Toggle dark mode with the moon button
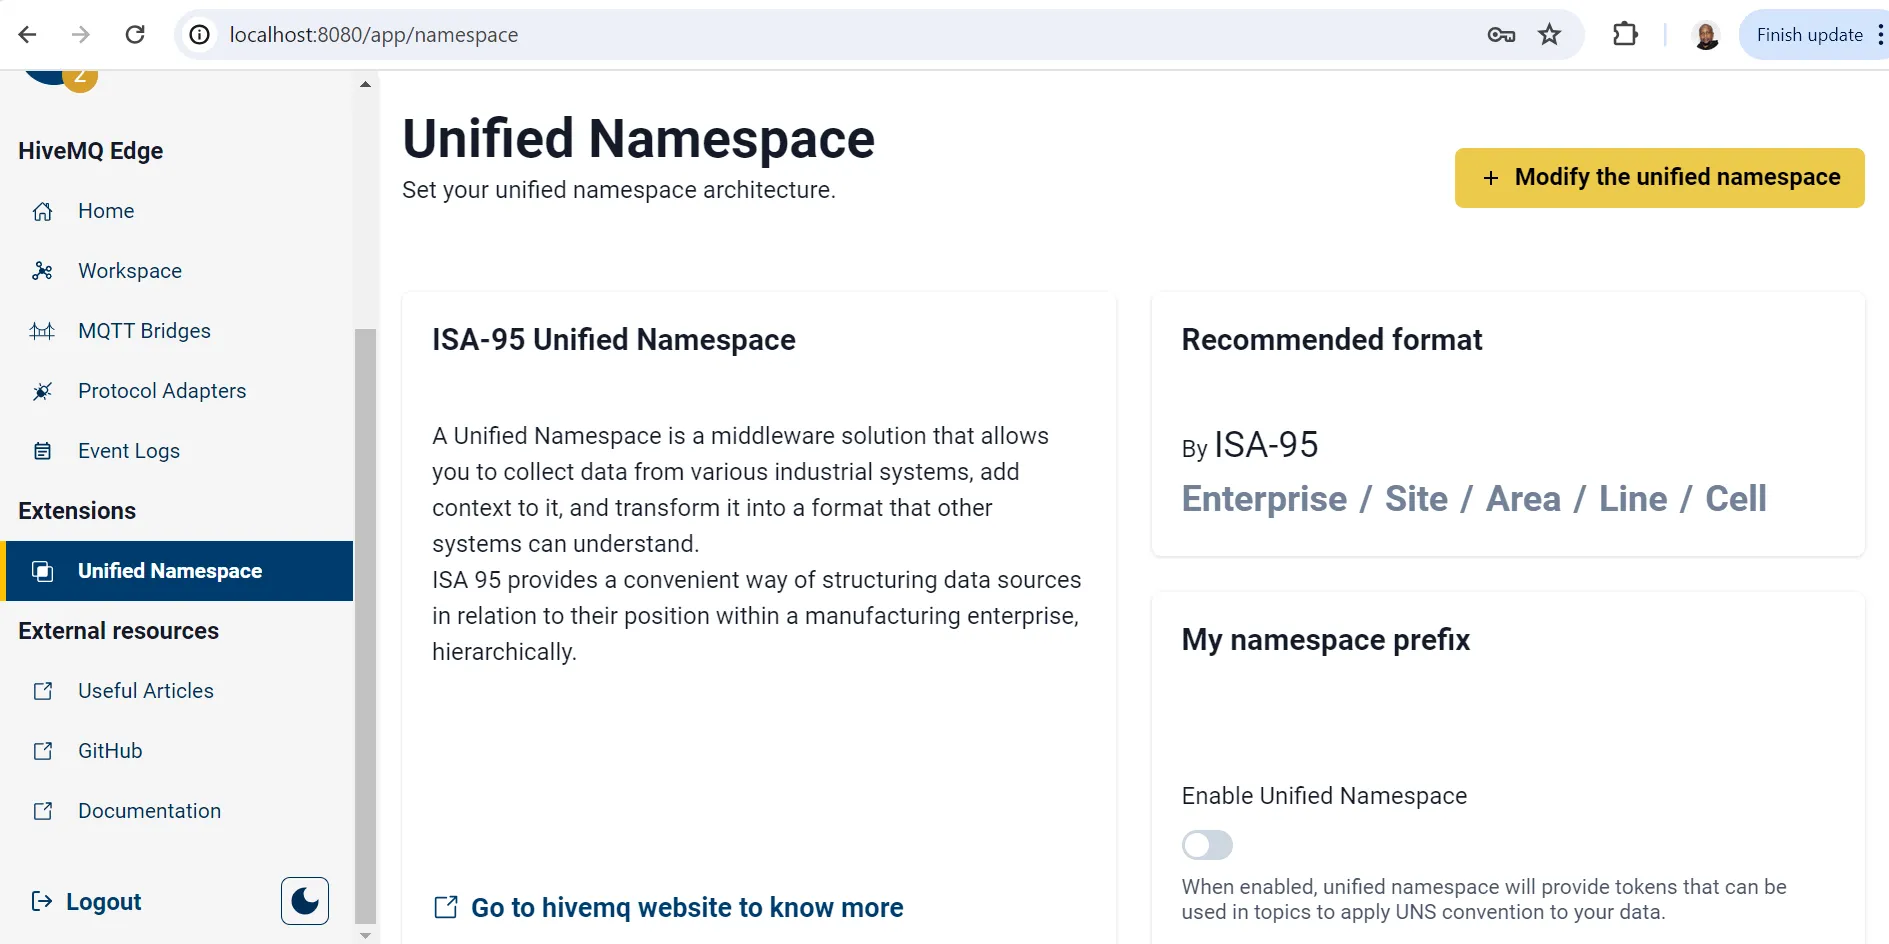The height and width of the screenshot is (944, 1889). pos(305,901)
